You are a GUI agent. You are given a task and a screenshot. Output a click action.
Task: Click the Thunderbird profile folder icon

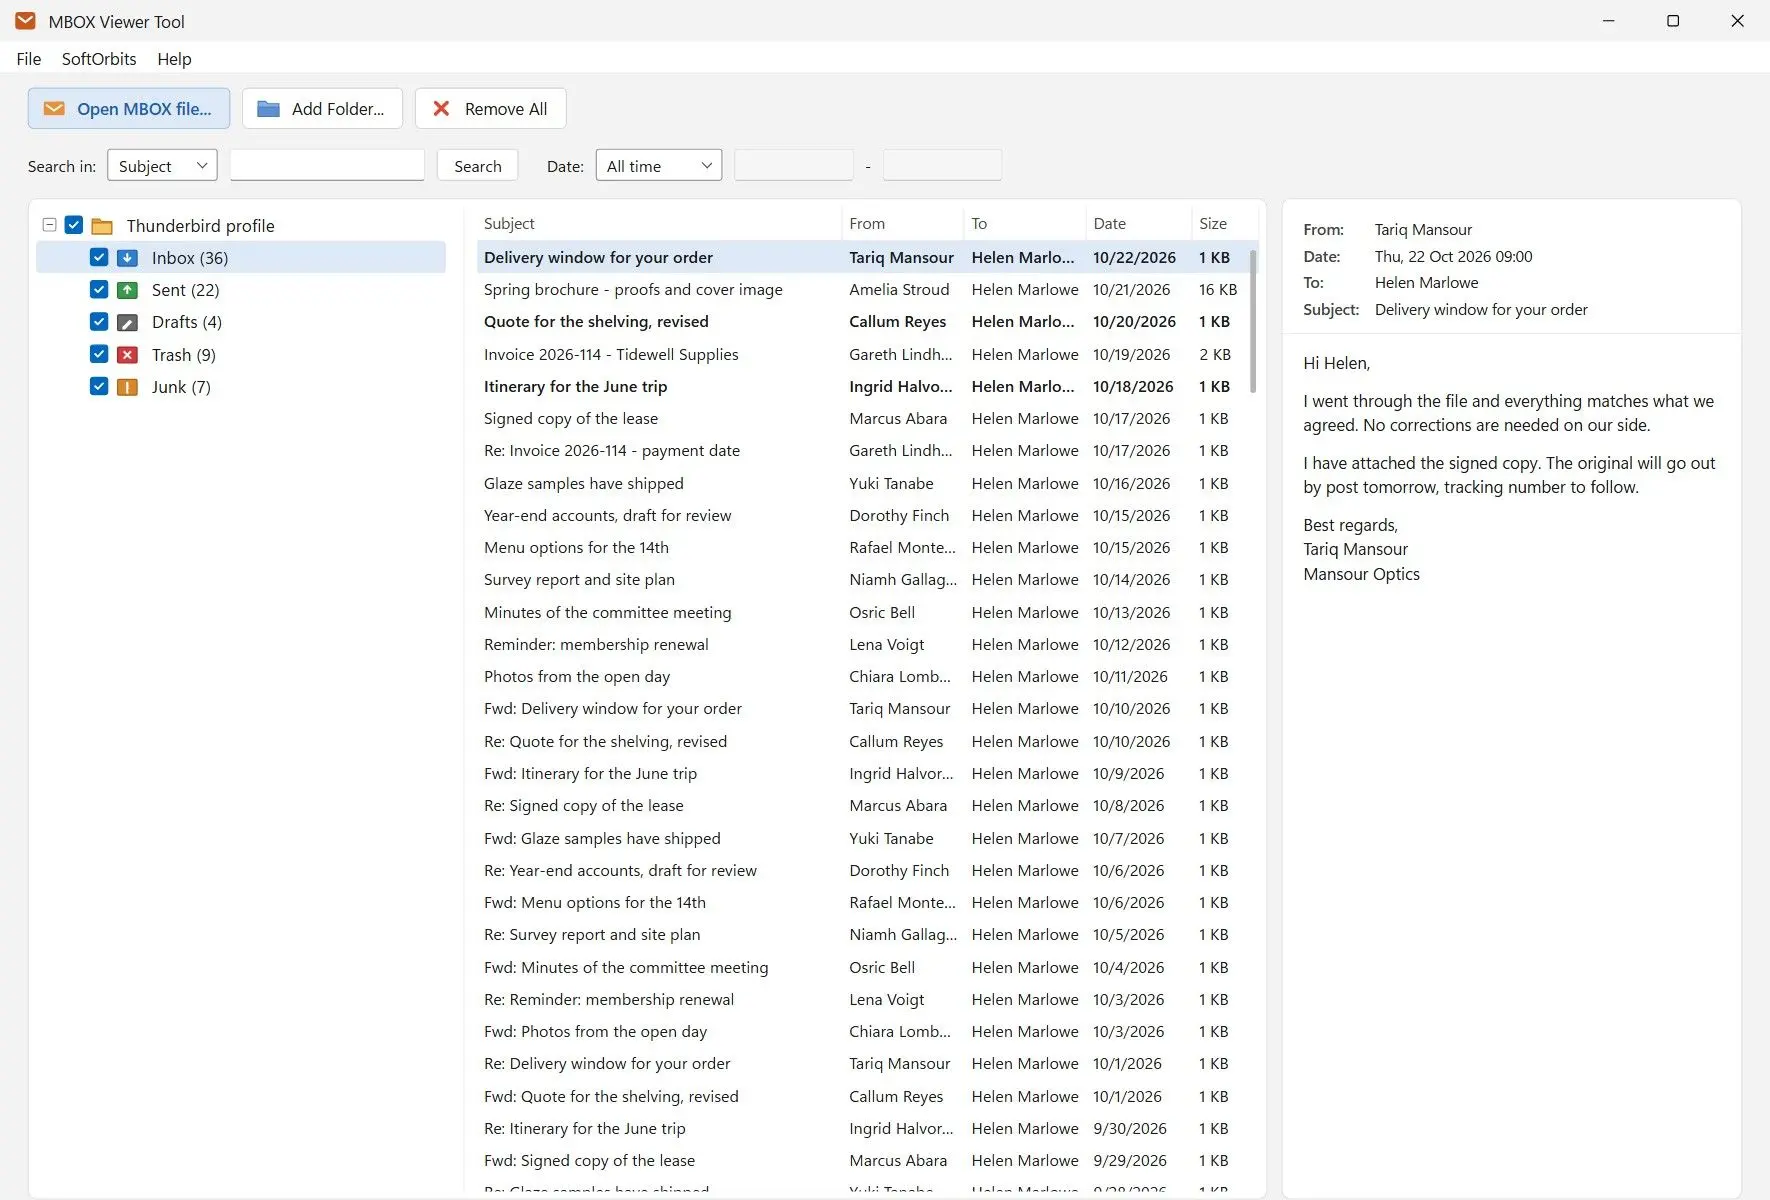click(102, 226)
